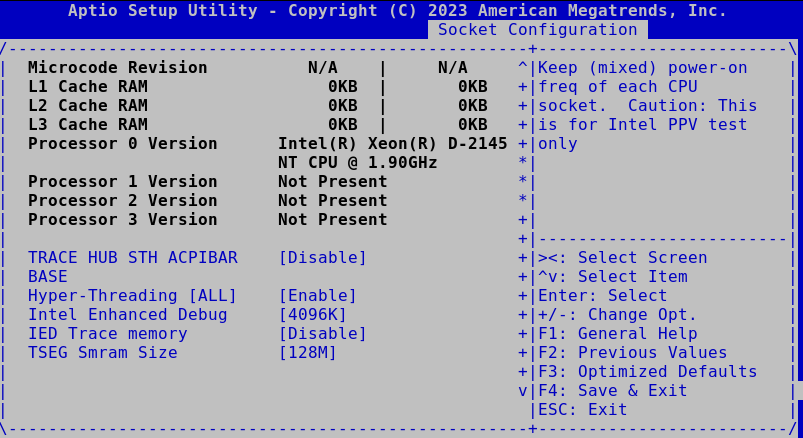The image size is (803, 438).
Task: Open TSEG Smram Size 128M options
Action: [307, 353]
